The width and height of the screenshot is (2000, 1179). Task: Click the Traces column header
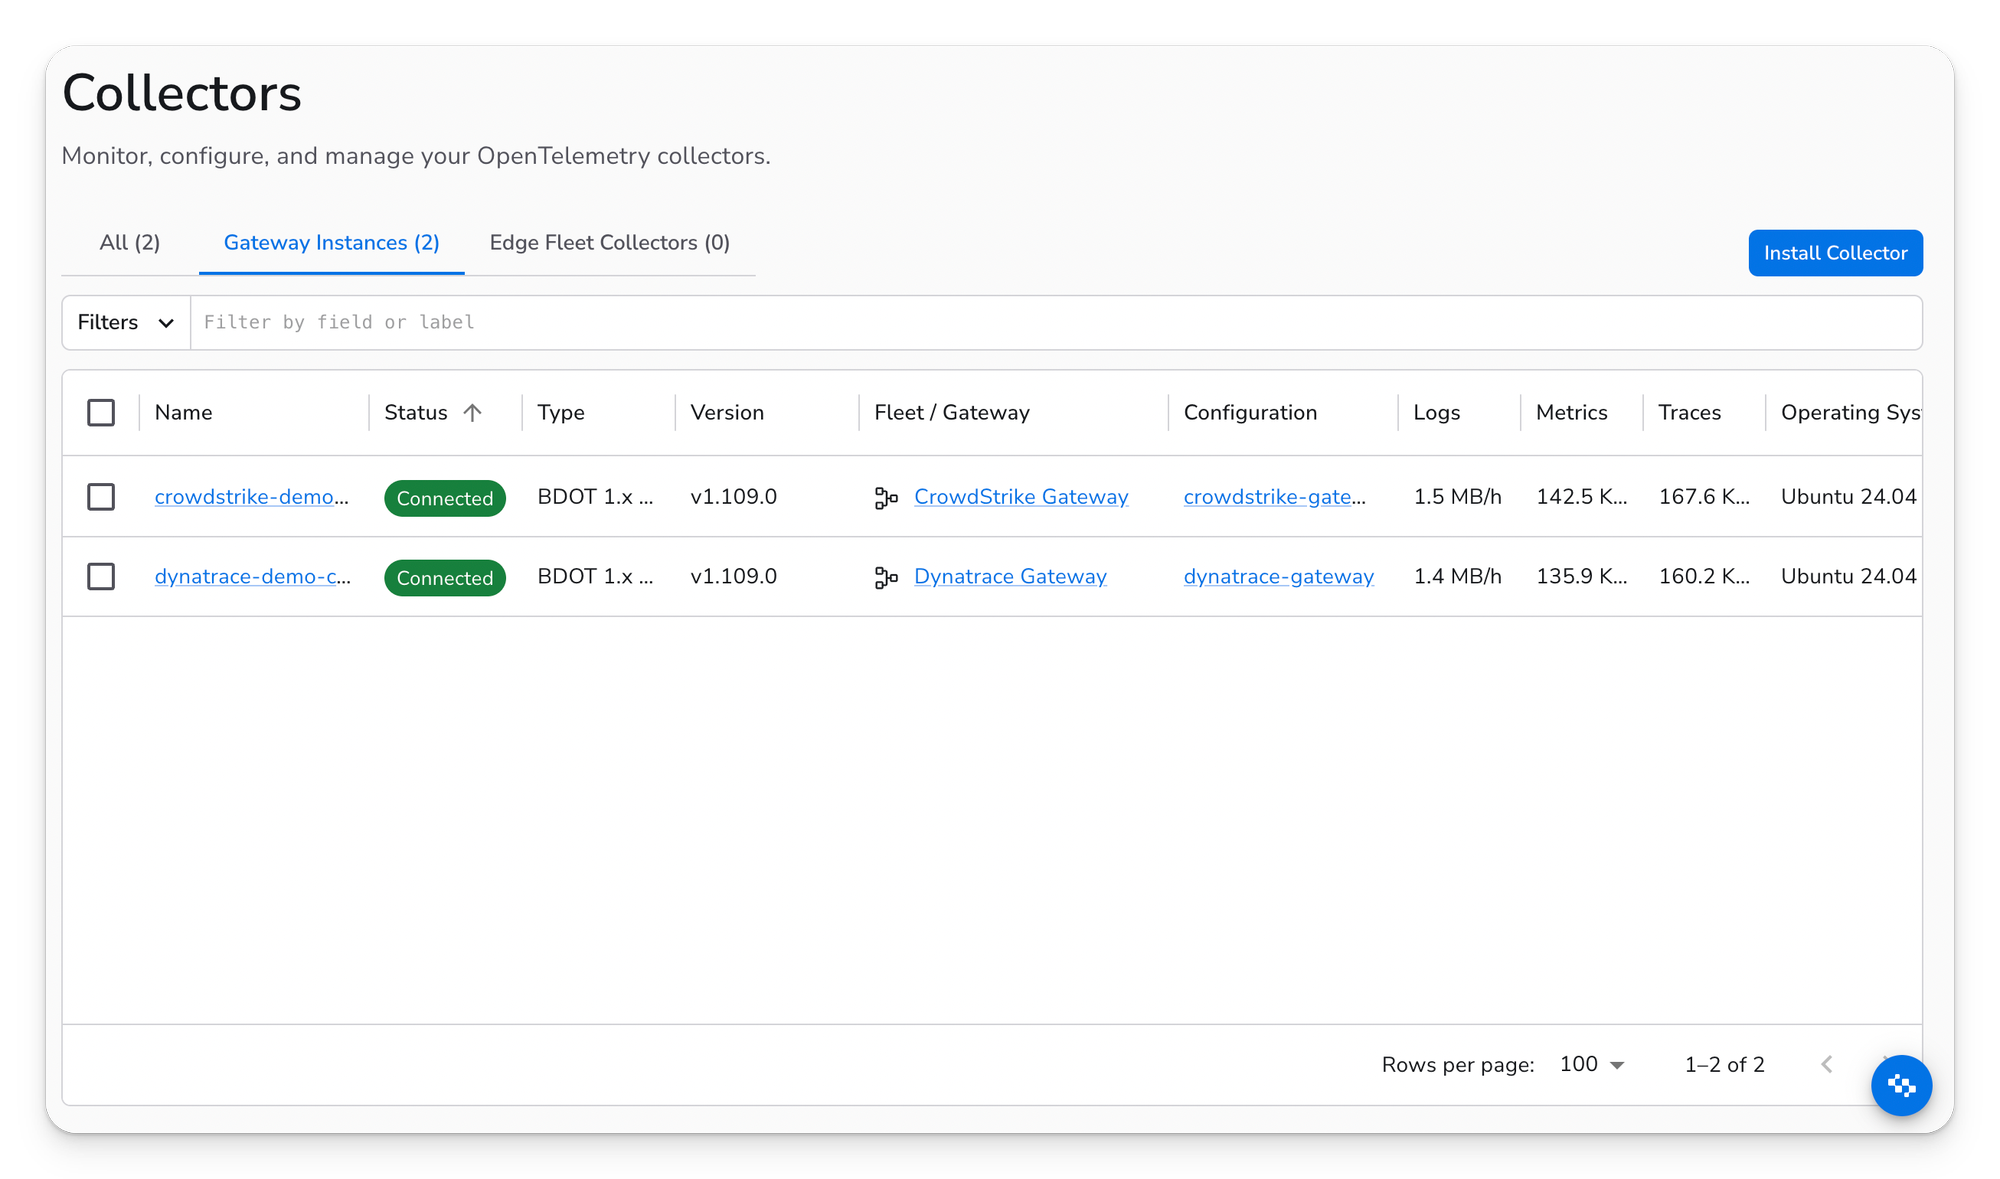(1690, 413)
